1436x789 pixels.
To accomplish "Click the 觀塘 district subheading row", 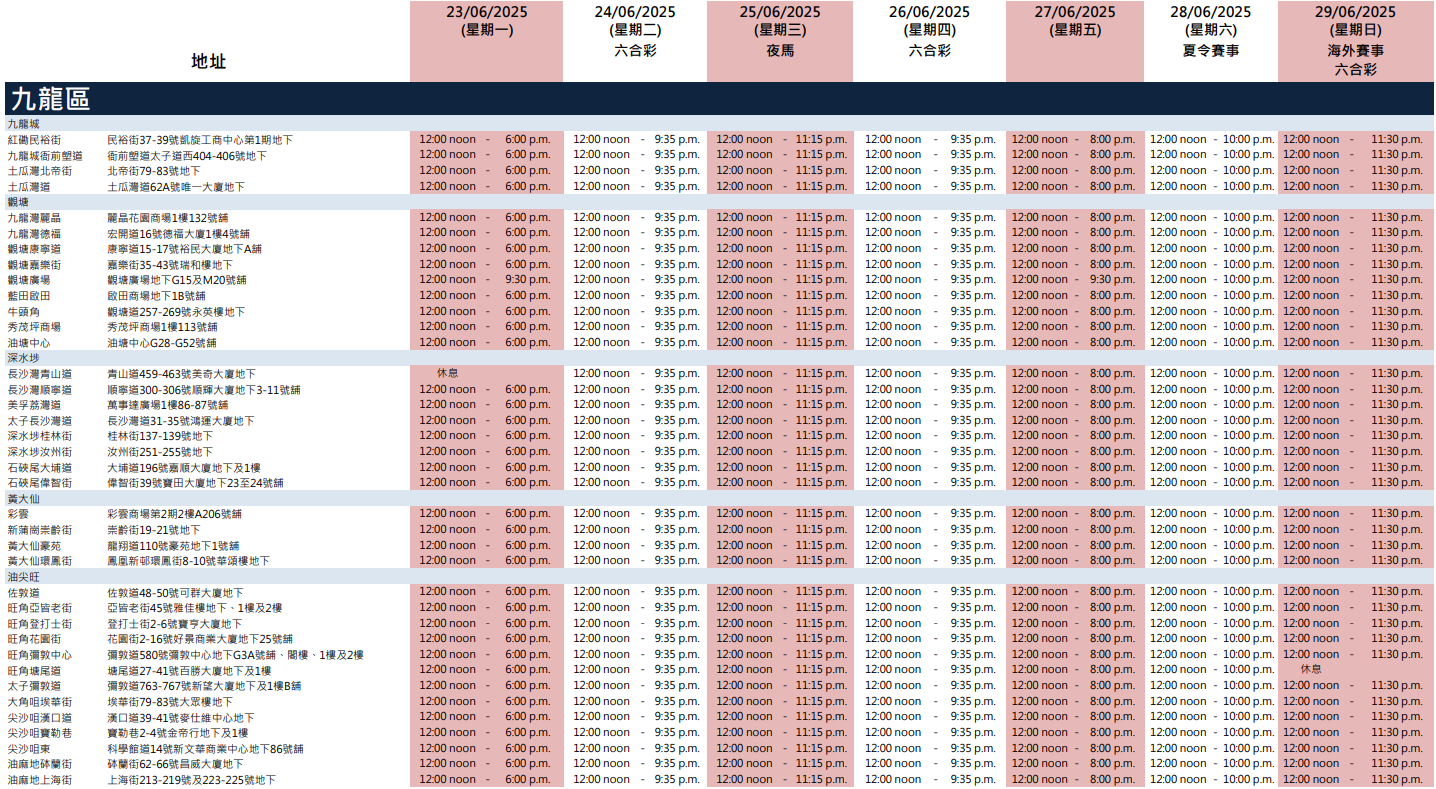I will (x=21, y=202).
